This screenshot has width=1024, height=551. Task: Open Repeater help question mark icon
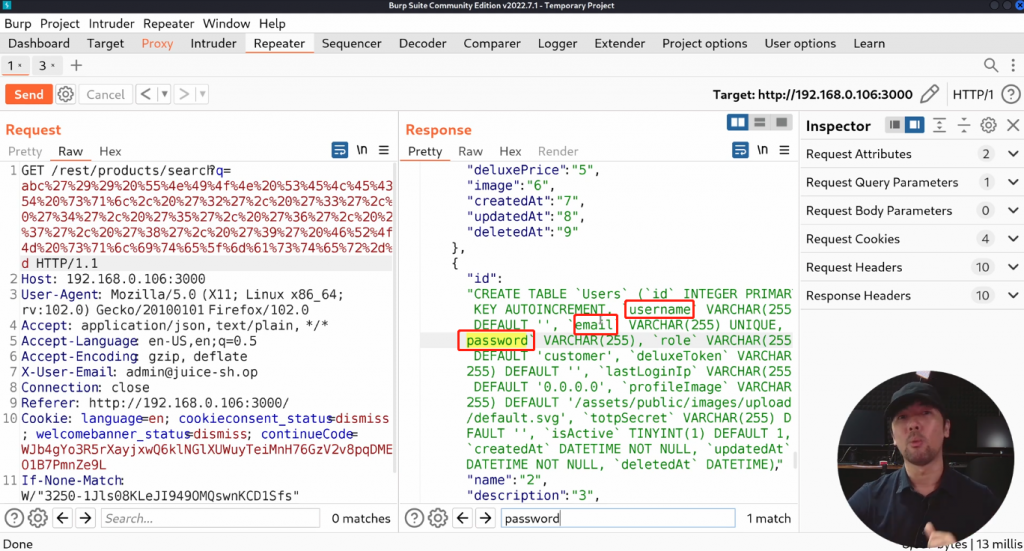pos(1011,95)
